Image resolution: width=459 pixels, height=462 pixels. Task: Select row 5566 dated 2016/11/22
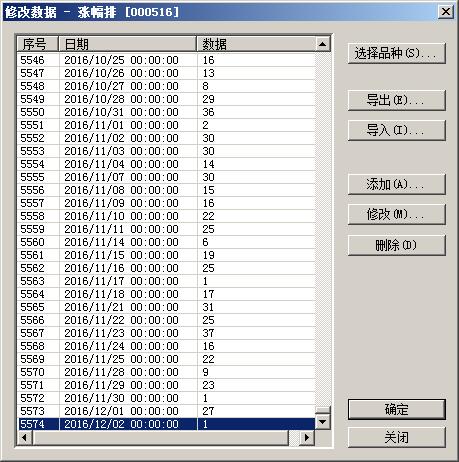tap(166, 320)
